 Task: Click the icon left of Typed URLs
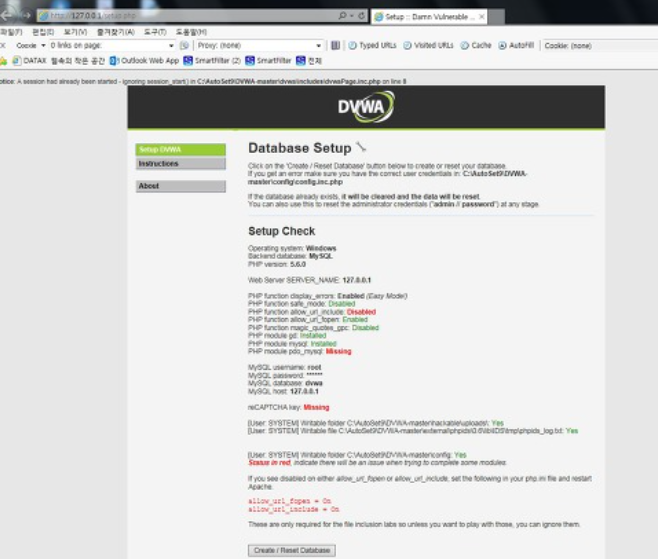(335, 45)
